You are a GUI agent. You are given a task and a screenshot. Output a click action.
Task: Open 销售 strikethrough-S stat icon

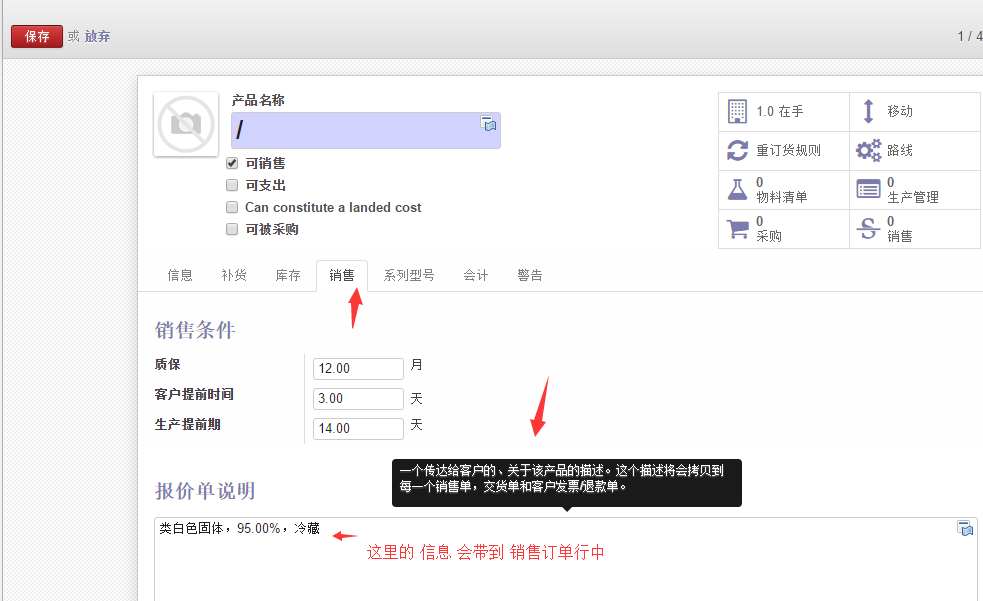point(868,229)
